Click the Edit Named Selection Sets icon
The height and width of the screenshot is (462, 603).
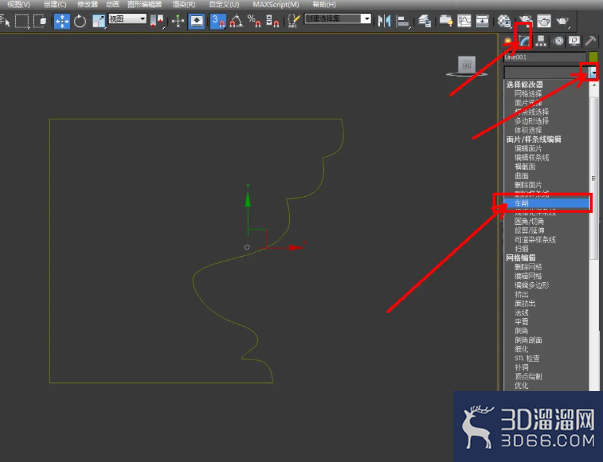point(294,21)
